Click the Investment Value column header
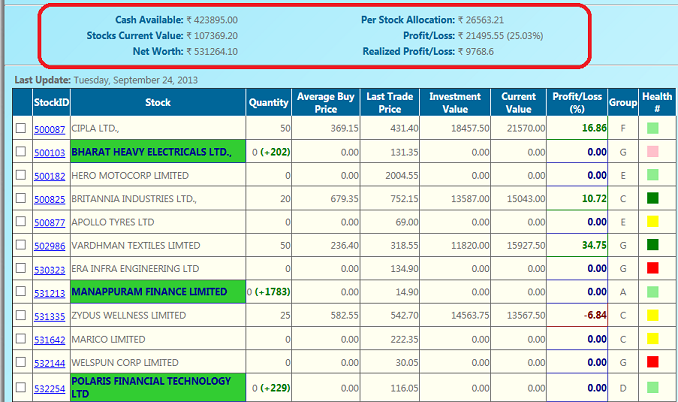 click(455, 102)
